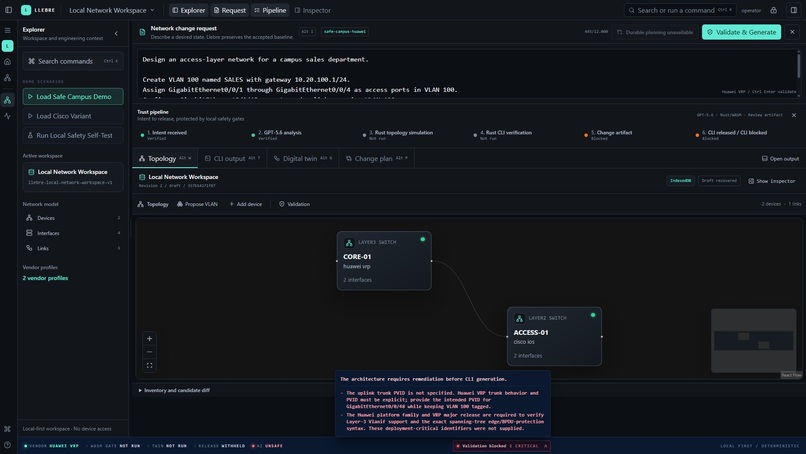806x454 pixels.
Task: Click Propose VLAN toolbar button
Action: 197,204
